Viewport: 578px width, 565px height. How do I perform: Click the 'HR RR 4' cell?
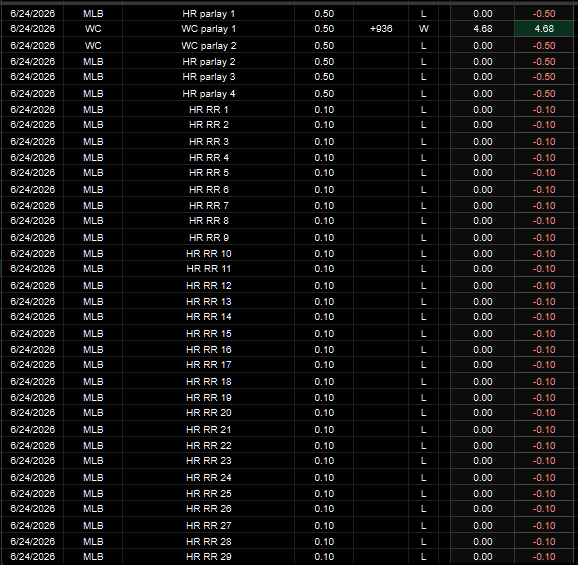click(x=209, y=157)
